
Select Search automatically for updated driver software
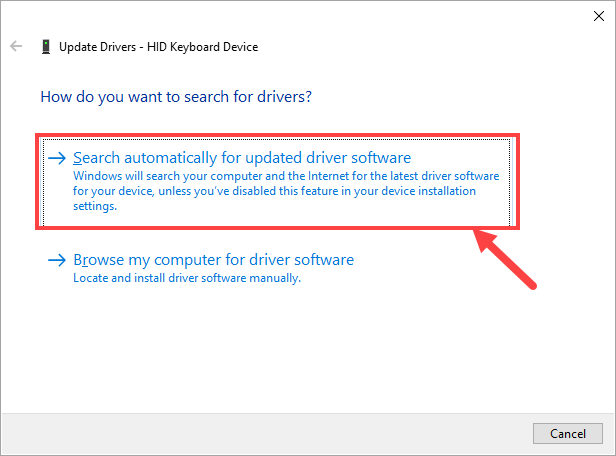pyautogui.click(x=242, y=158)
